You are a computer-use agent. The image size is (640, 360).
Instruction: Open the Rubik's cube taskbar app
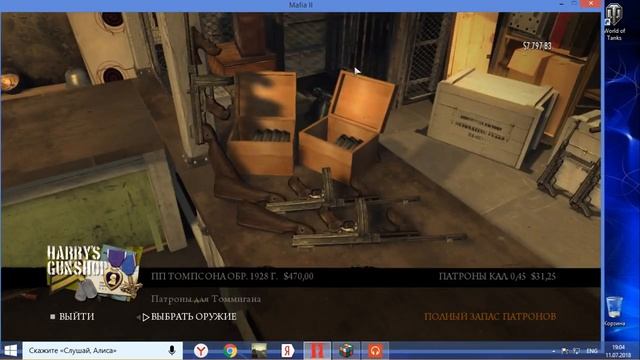(346, 351)
